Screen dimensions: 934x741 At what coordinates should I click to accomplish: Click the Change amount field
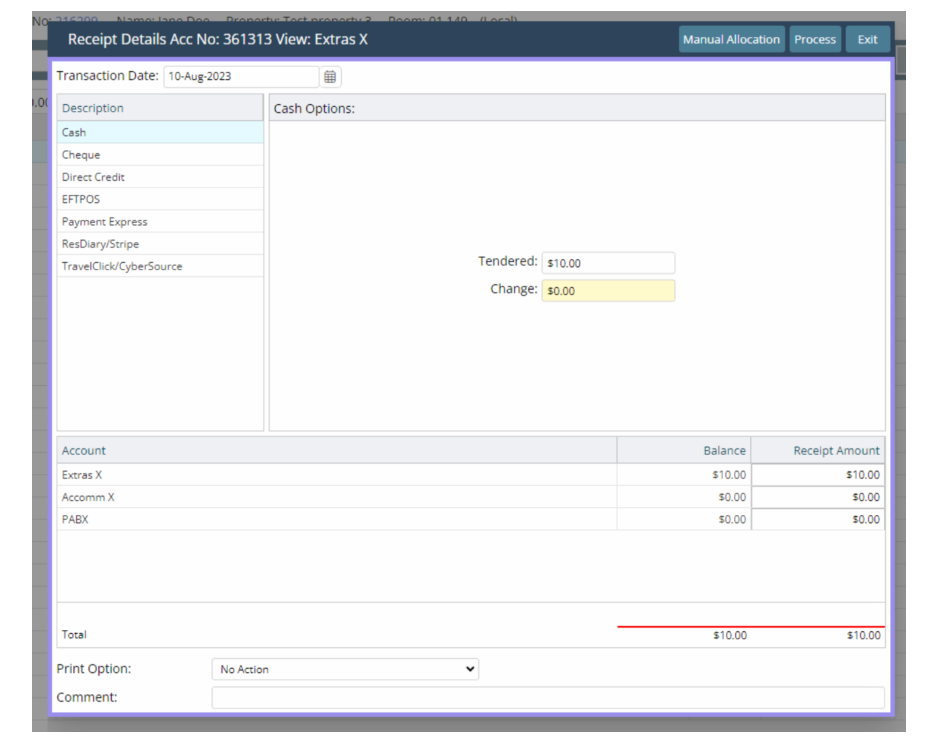coord(608,291)
